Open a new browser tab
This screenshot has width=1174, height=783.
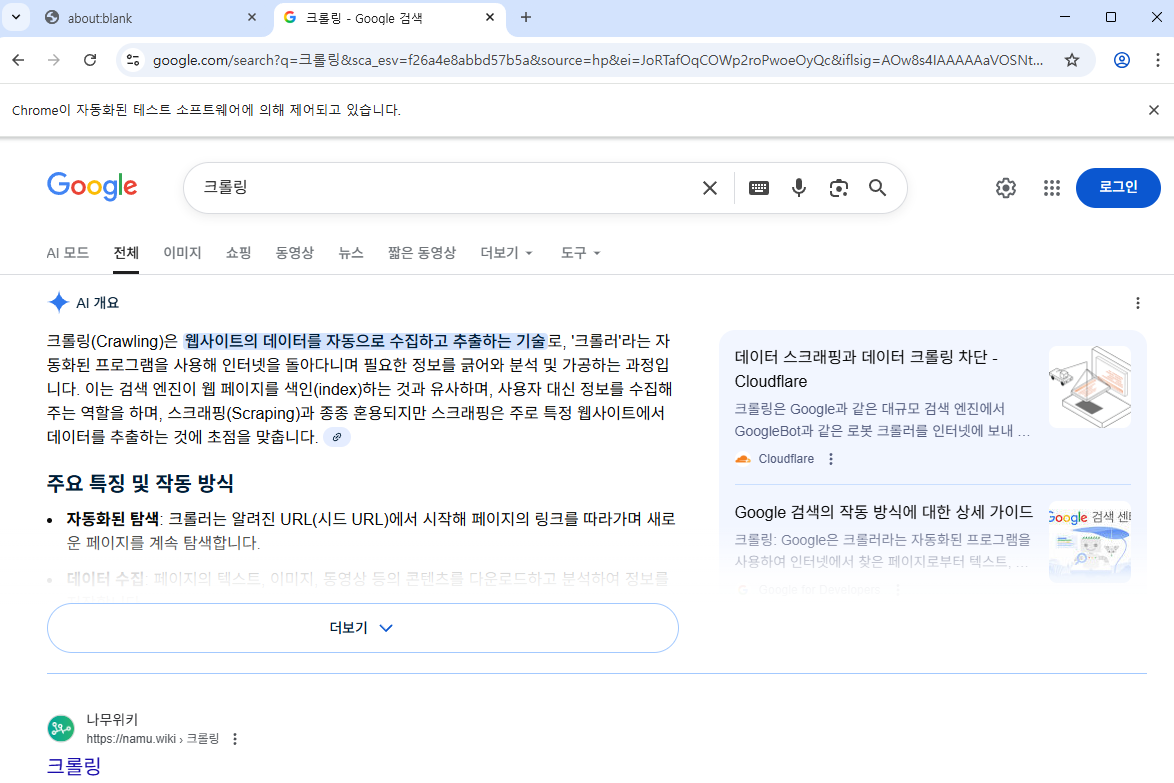[526, 17]
